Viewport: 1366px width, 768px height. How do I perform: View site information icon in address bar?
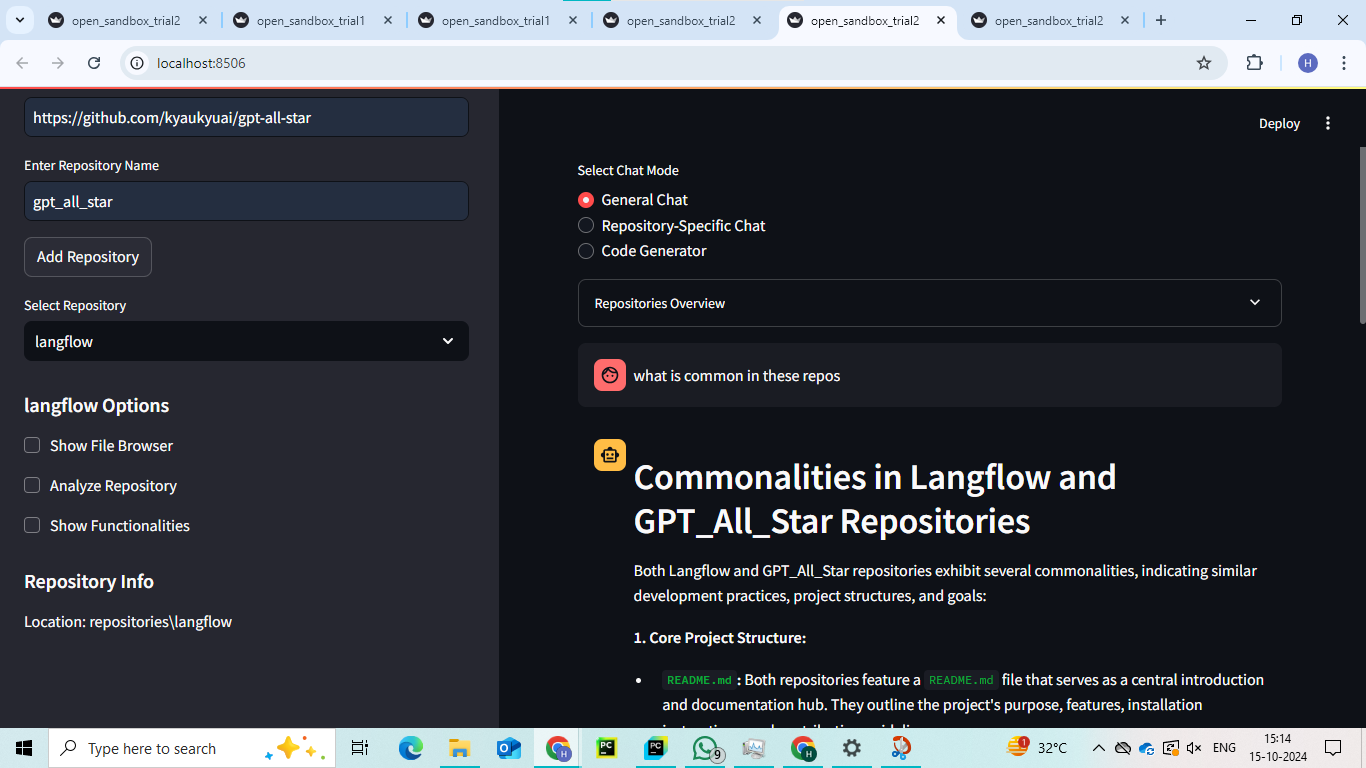coord(137,63)
